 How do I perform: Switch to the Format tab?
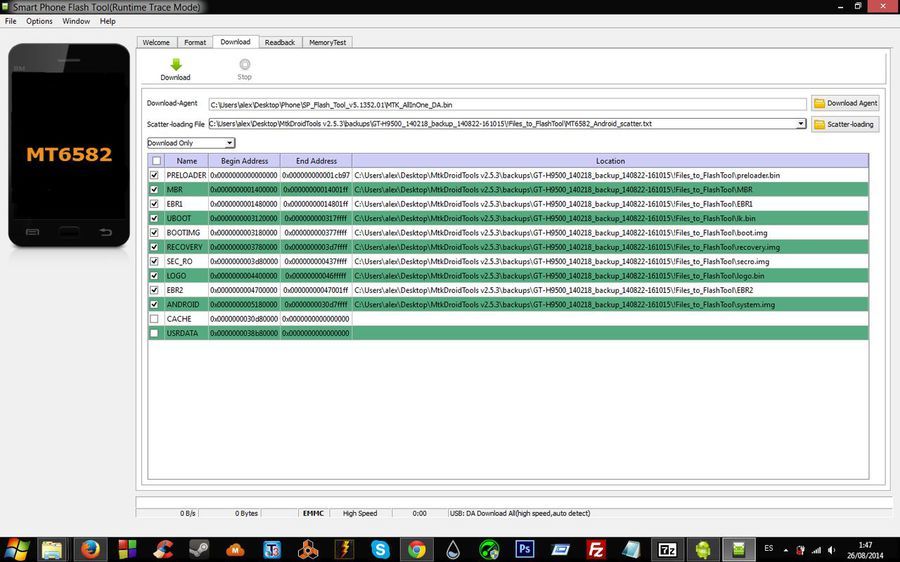(x=195, y=42)
